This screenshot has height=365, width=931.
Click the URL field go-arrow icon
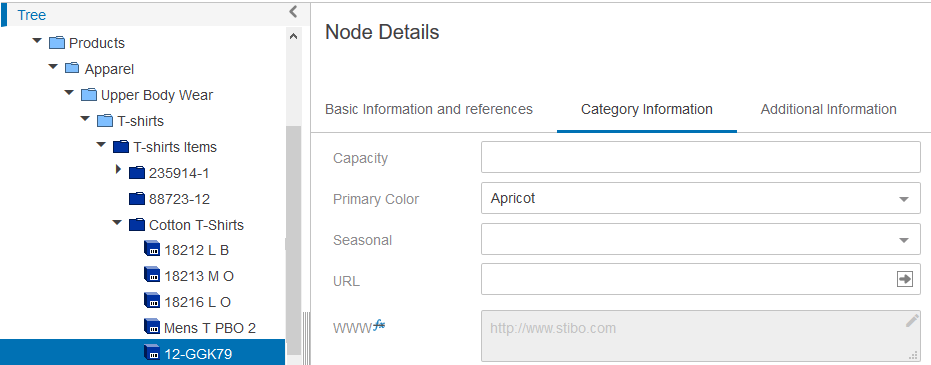click(x=904, y=279)
